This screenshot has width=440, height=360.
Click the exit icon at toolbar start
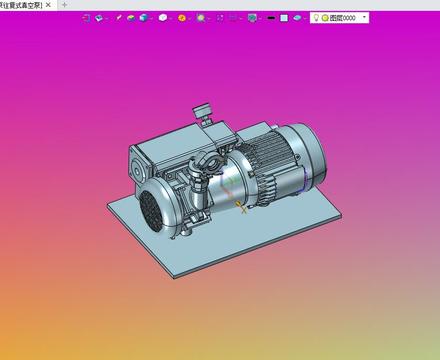(86, 18)
